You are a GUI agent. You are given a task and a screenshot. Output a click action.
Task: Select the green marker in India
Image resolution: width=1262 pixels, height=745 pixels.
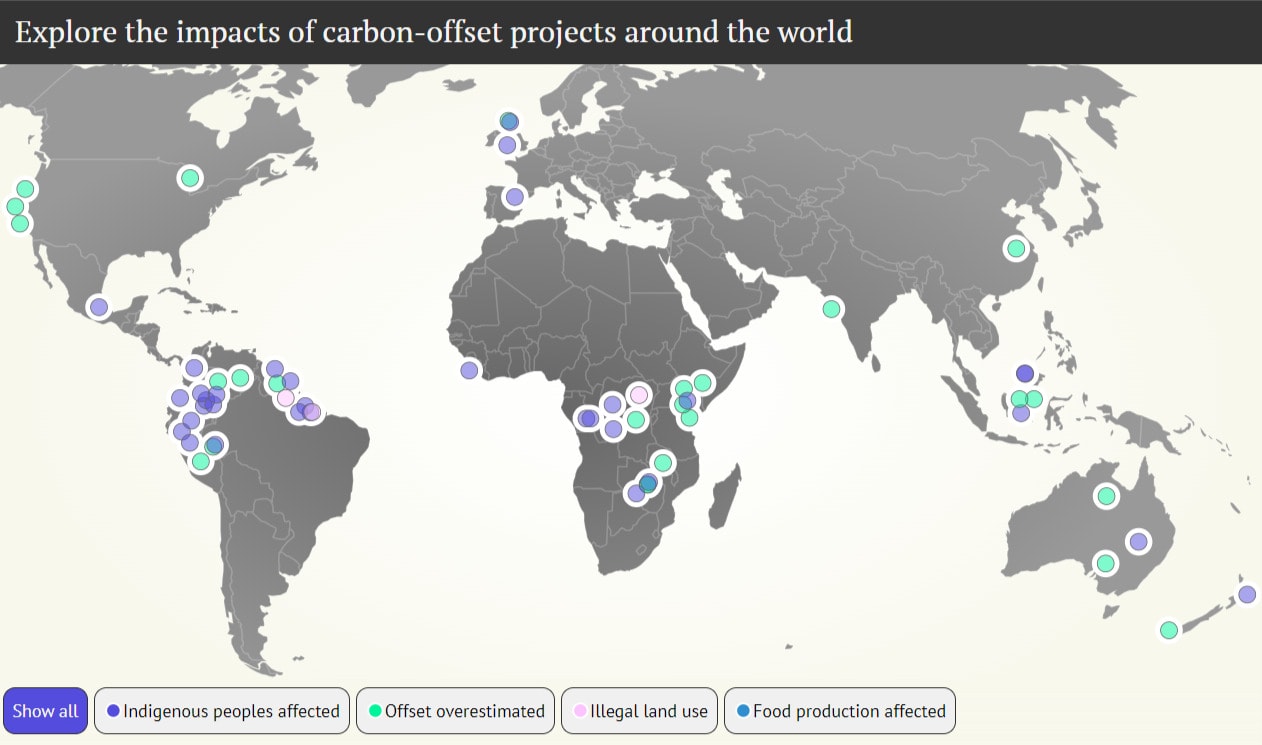coord(831,308)
